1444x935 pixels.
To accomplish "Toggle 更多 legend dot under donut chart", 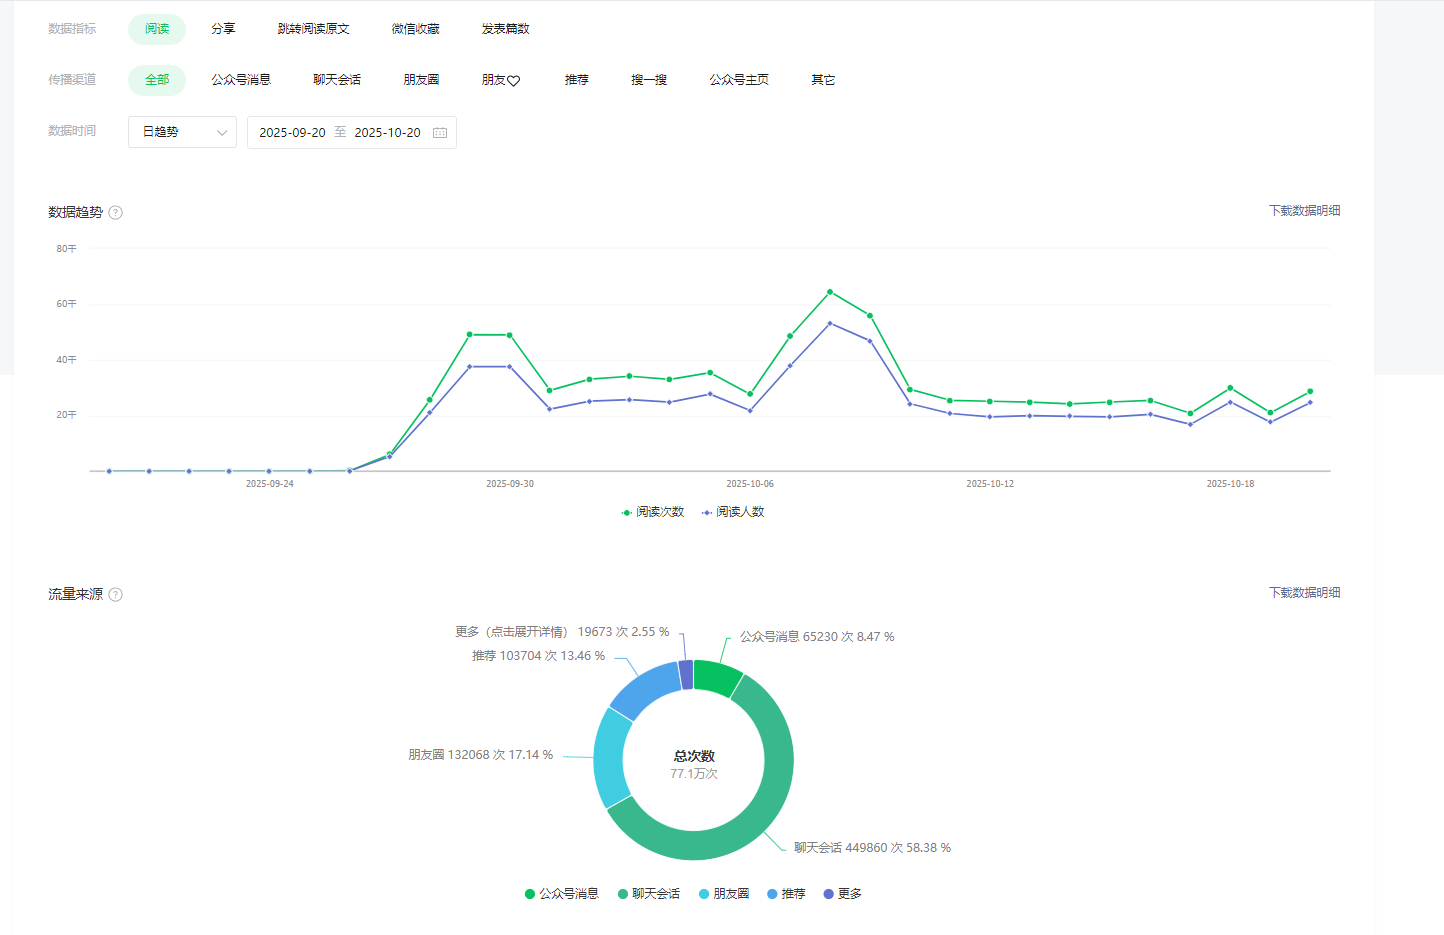I will pyautogui.click(x=828, y=894).
